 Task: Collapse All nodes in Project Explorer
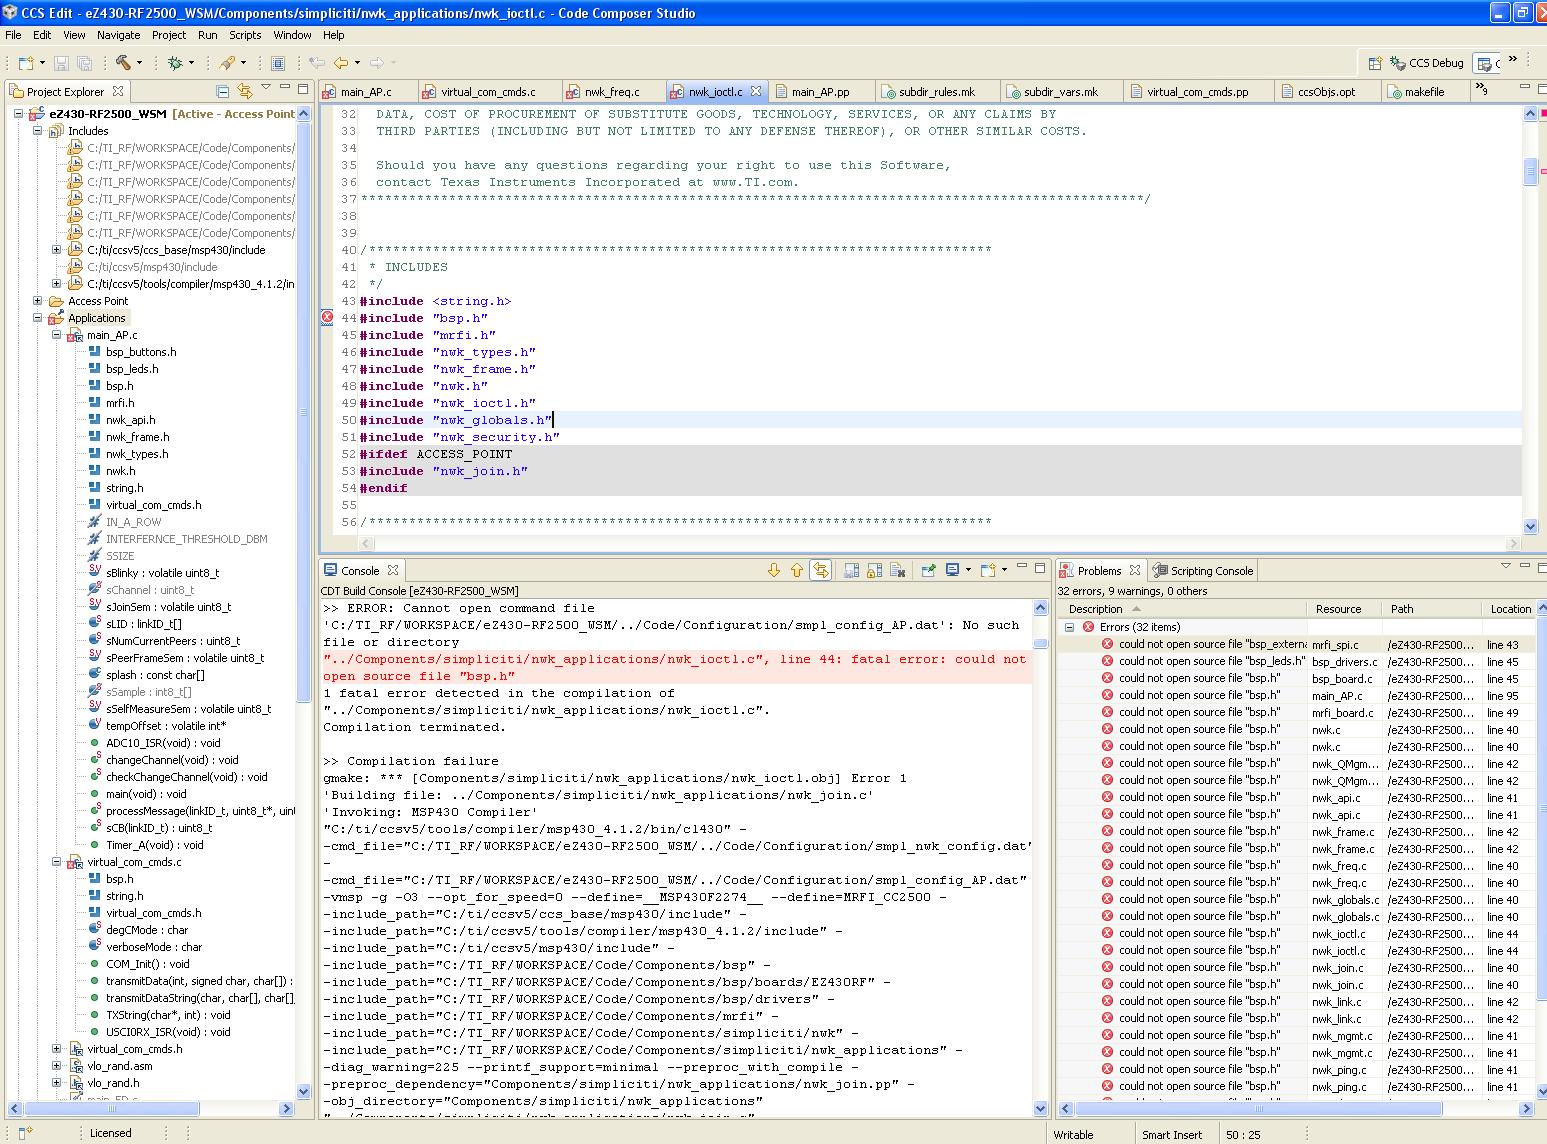pyautogui.click(x=222, y=90)
